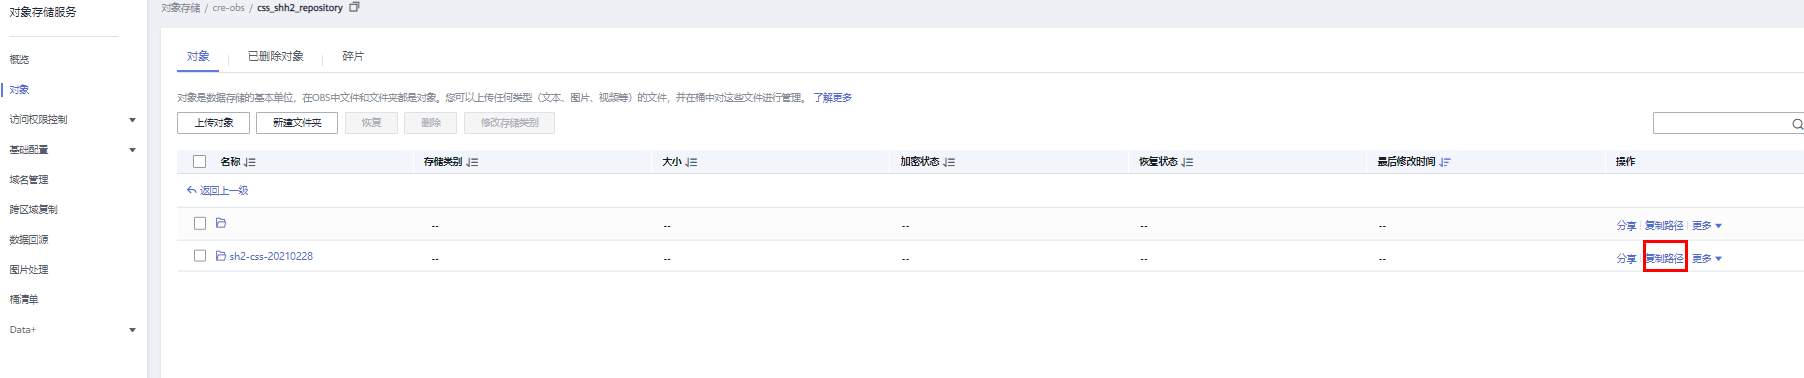This screenshot has width=1804, height=378.
Task: Click the 修改存储类别 button
Action: 509,123
